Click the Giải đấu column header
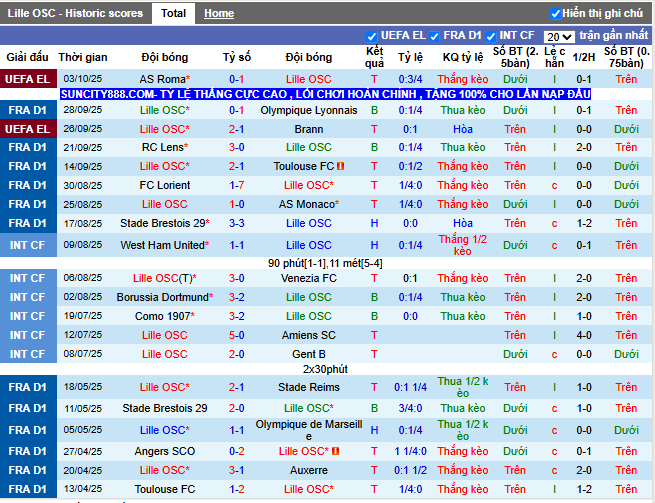 pos(28,57)
